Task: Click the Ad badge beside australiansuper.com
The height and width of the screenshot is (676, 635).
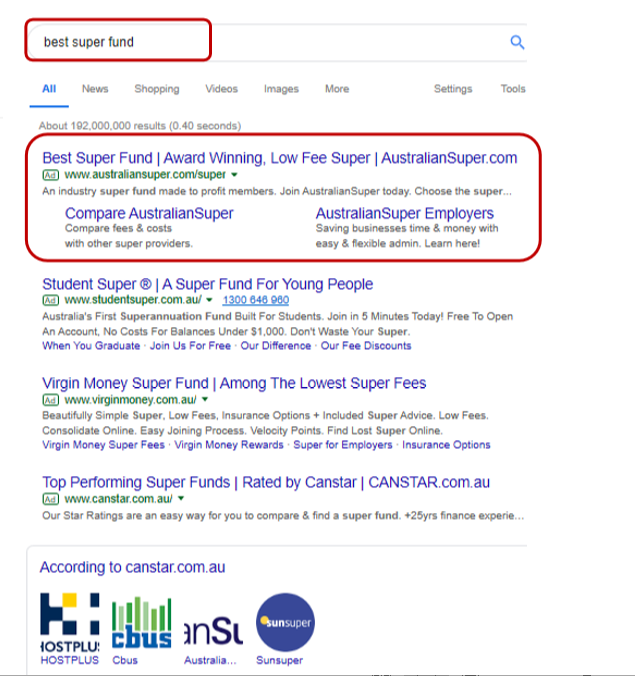Action: (50, 175)
